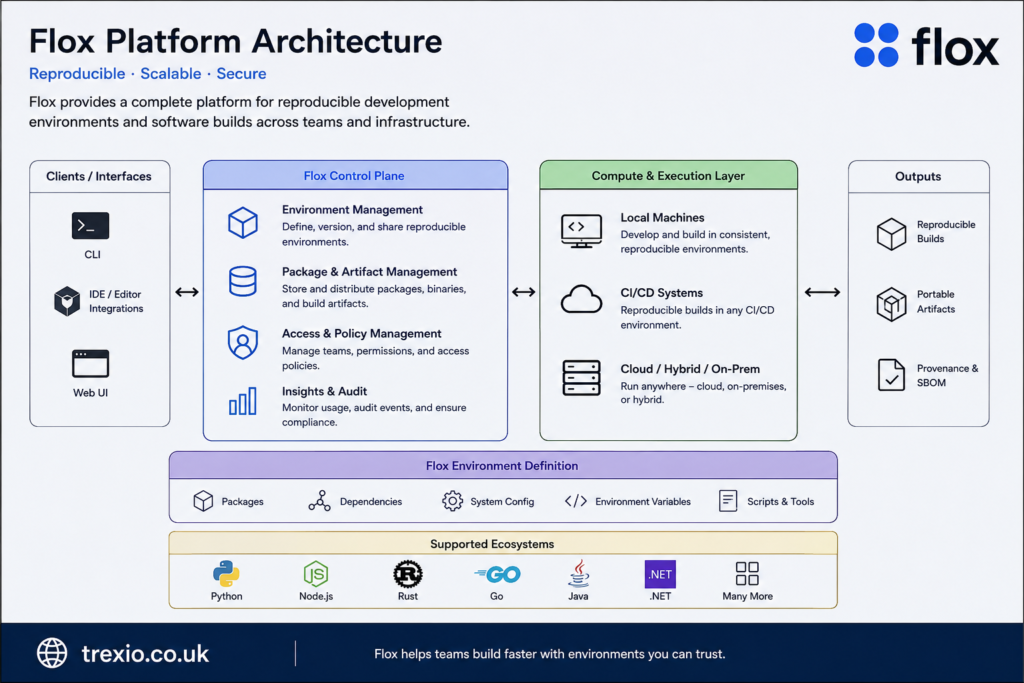Viewport: 1024px width, 683px height.
Task: Click the Access & Policy Management shield icon
Action: (242, 342)
